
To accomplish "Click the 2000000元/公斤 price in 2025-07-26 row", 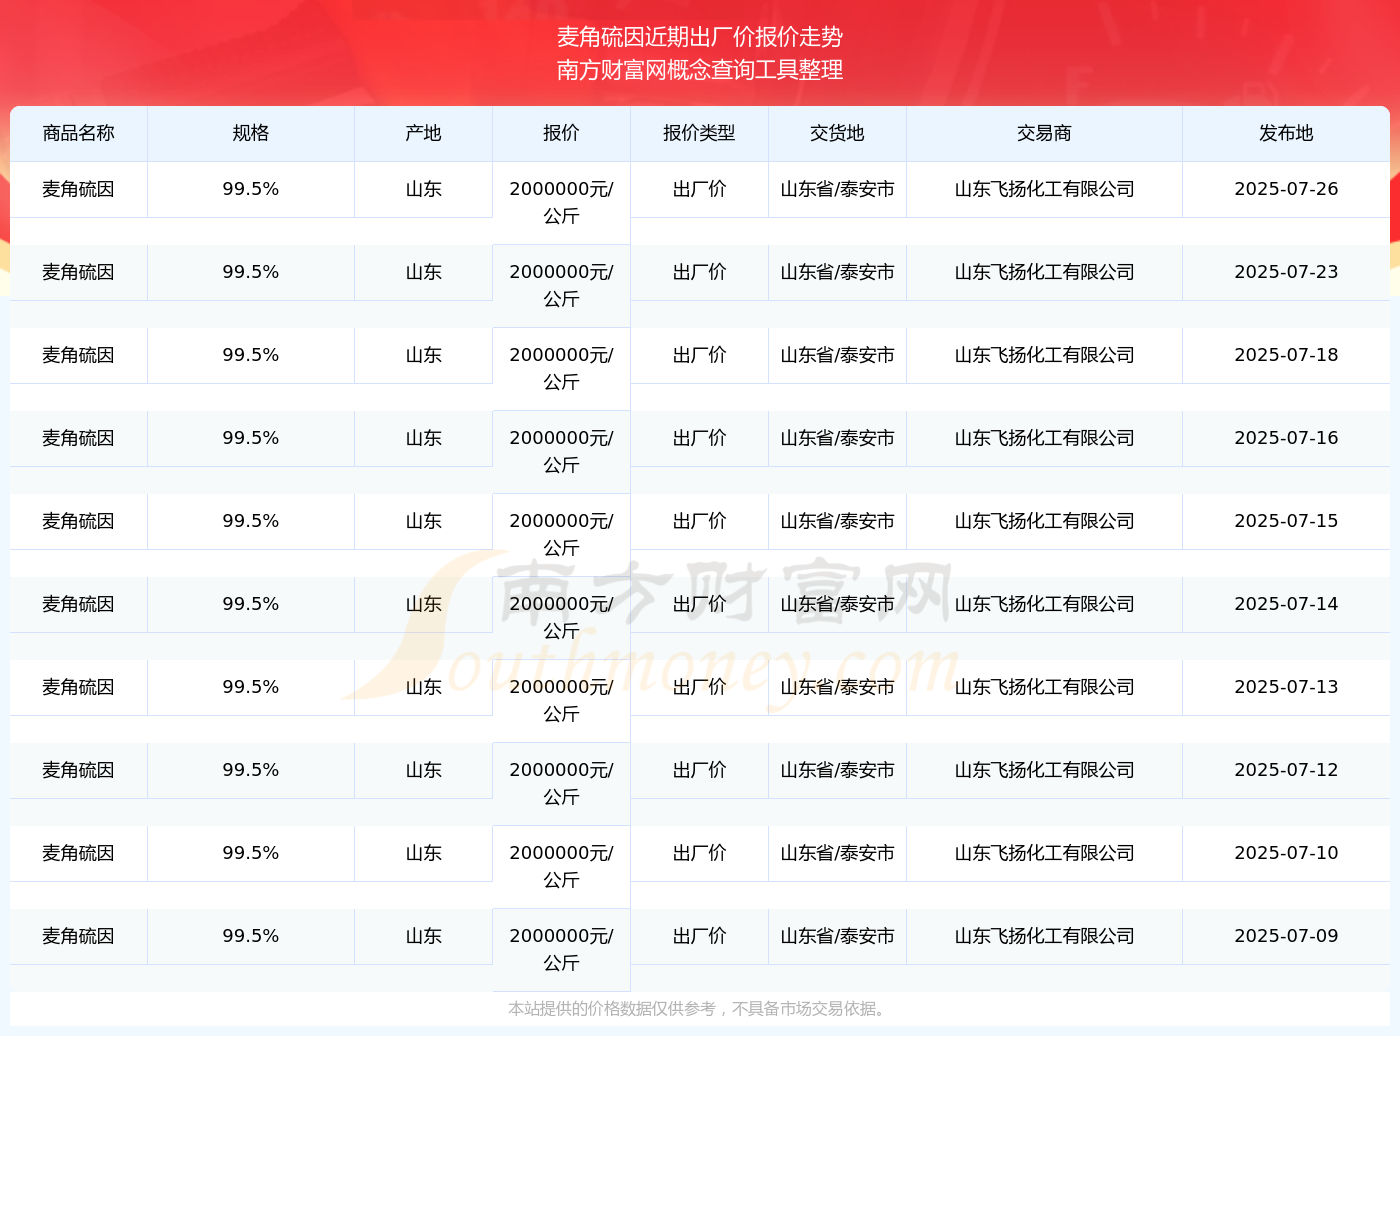I will pos(561,202).
